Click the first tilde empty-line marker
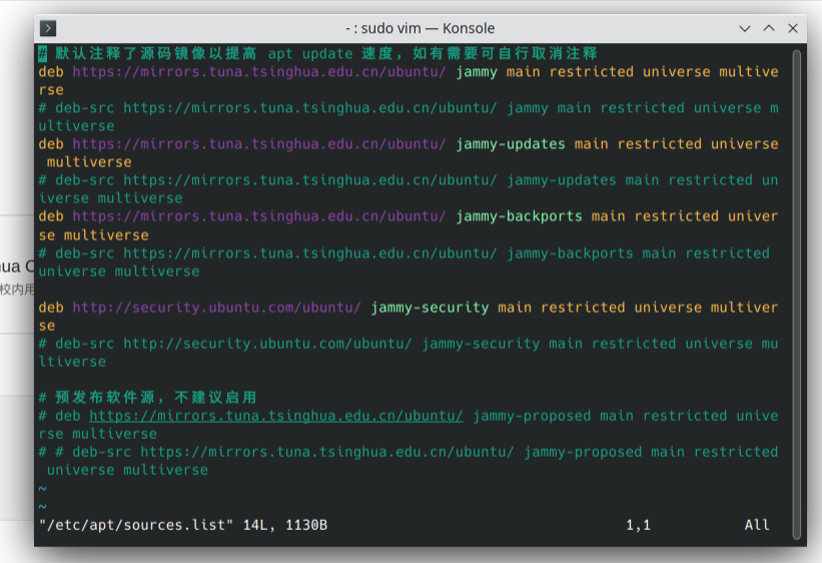822x563 pixels. coord(42,489)
